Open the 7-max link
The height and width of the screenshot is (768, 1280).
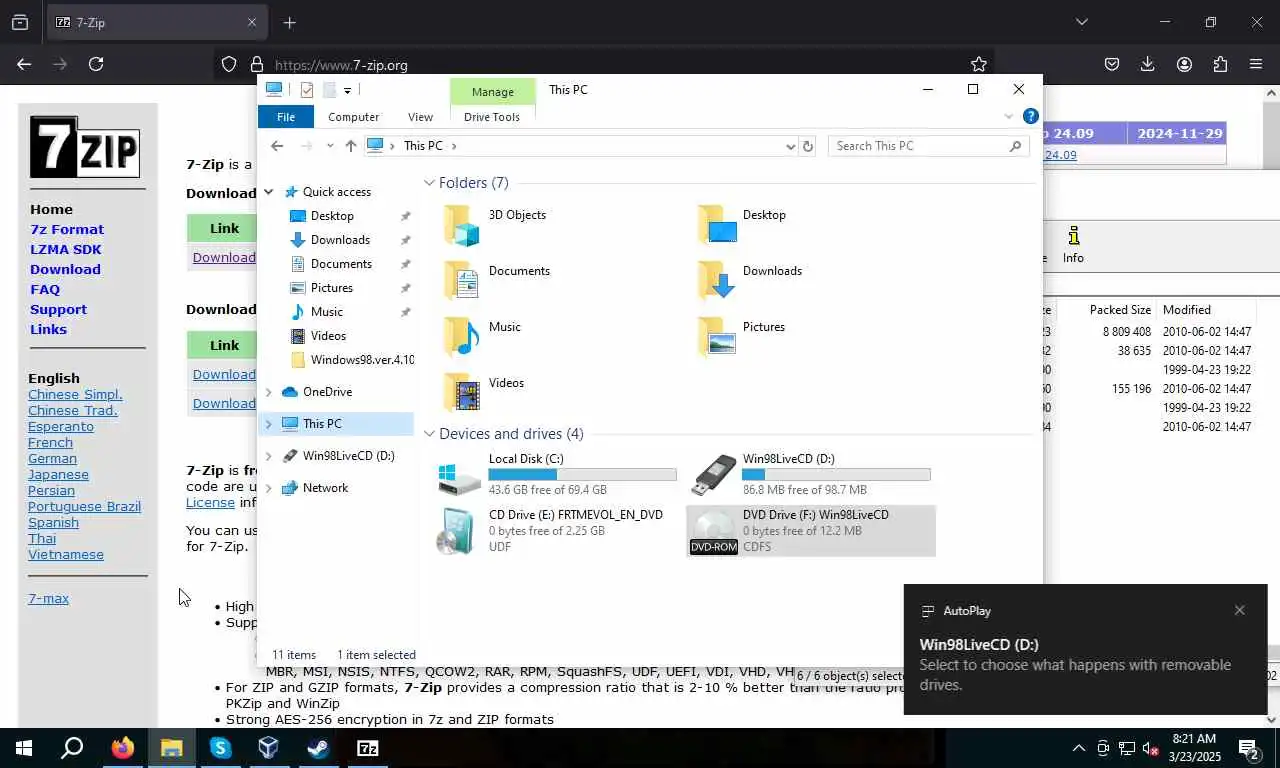(x=48, y=598)
